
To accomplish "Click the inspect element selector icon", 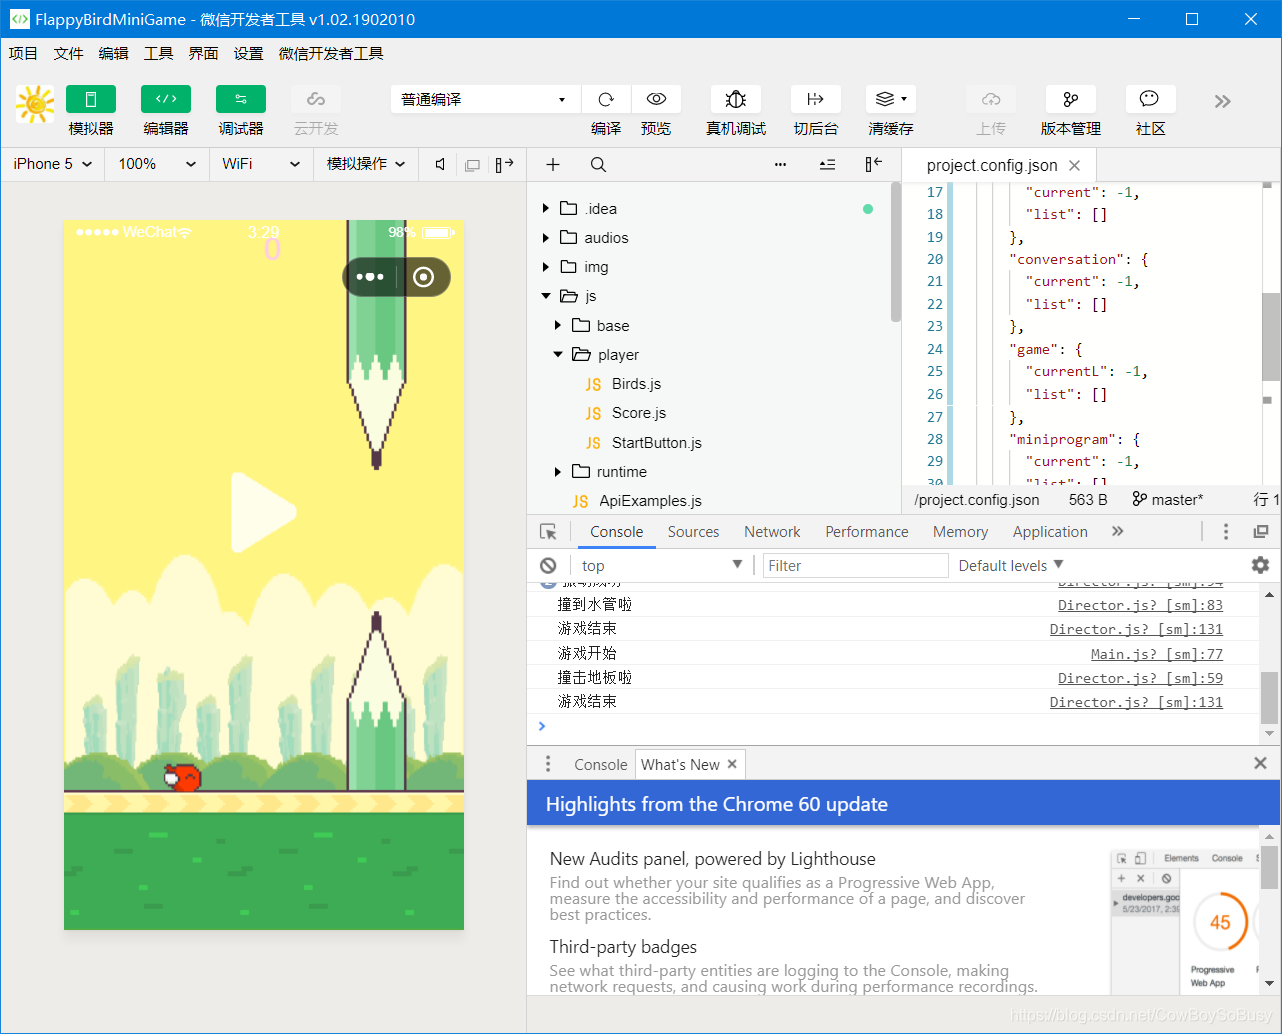I will (x=548, y=532).
